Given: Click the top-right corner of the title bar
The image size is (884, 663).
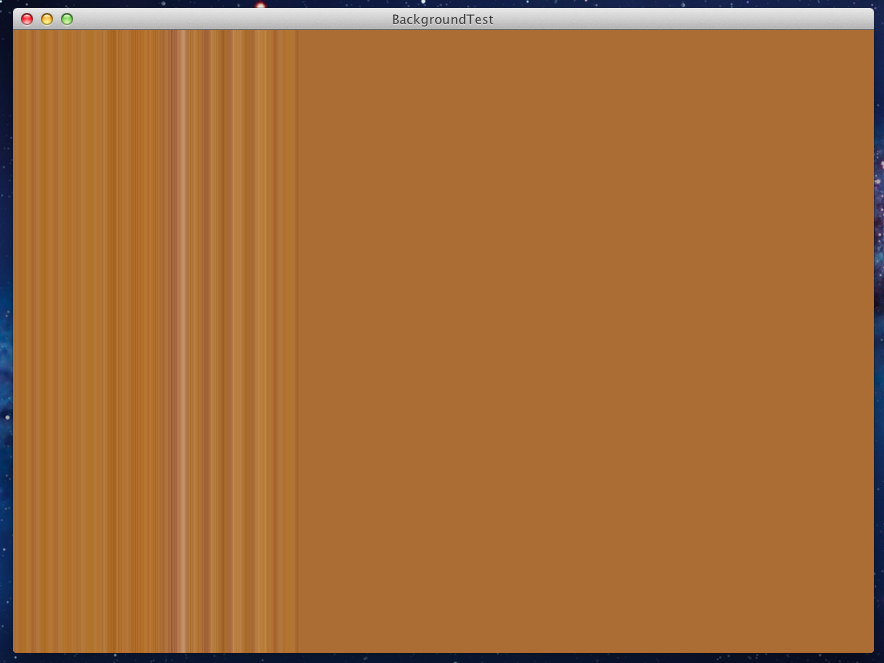Looking at the screenshot, I should 870,14.
